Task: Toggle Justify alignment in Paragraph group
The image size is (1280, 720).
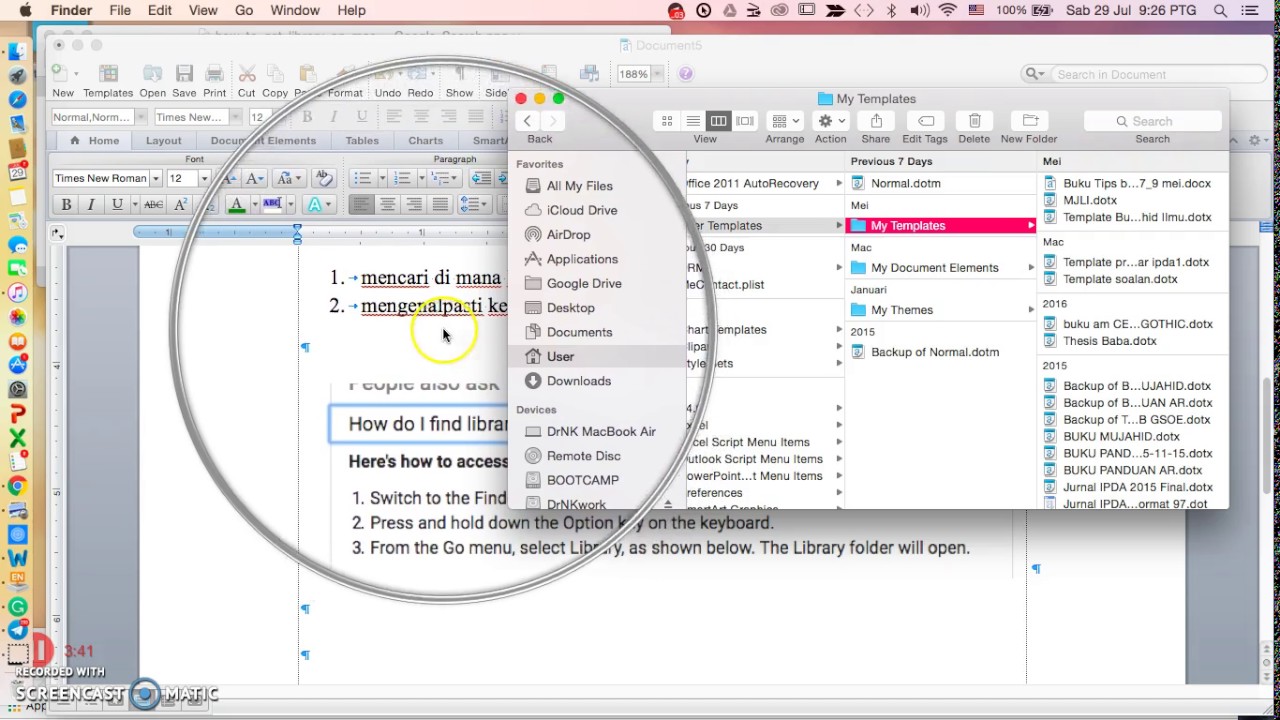Action: [440, 204]
